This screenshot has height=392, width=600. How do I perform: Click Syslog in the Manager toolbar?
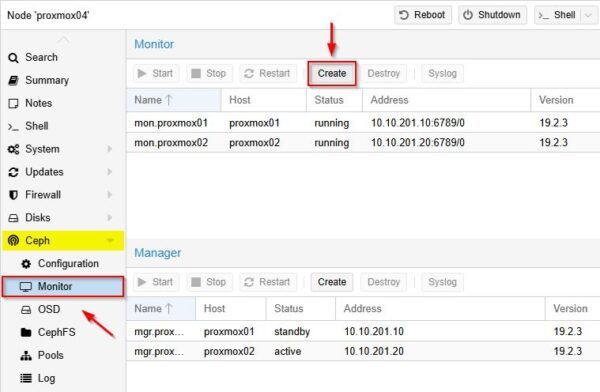(442, 282)
